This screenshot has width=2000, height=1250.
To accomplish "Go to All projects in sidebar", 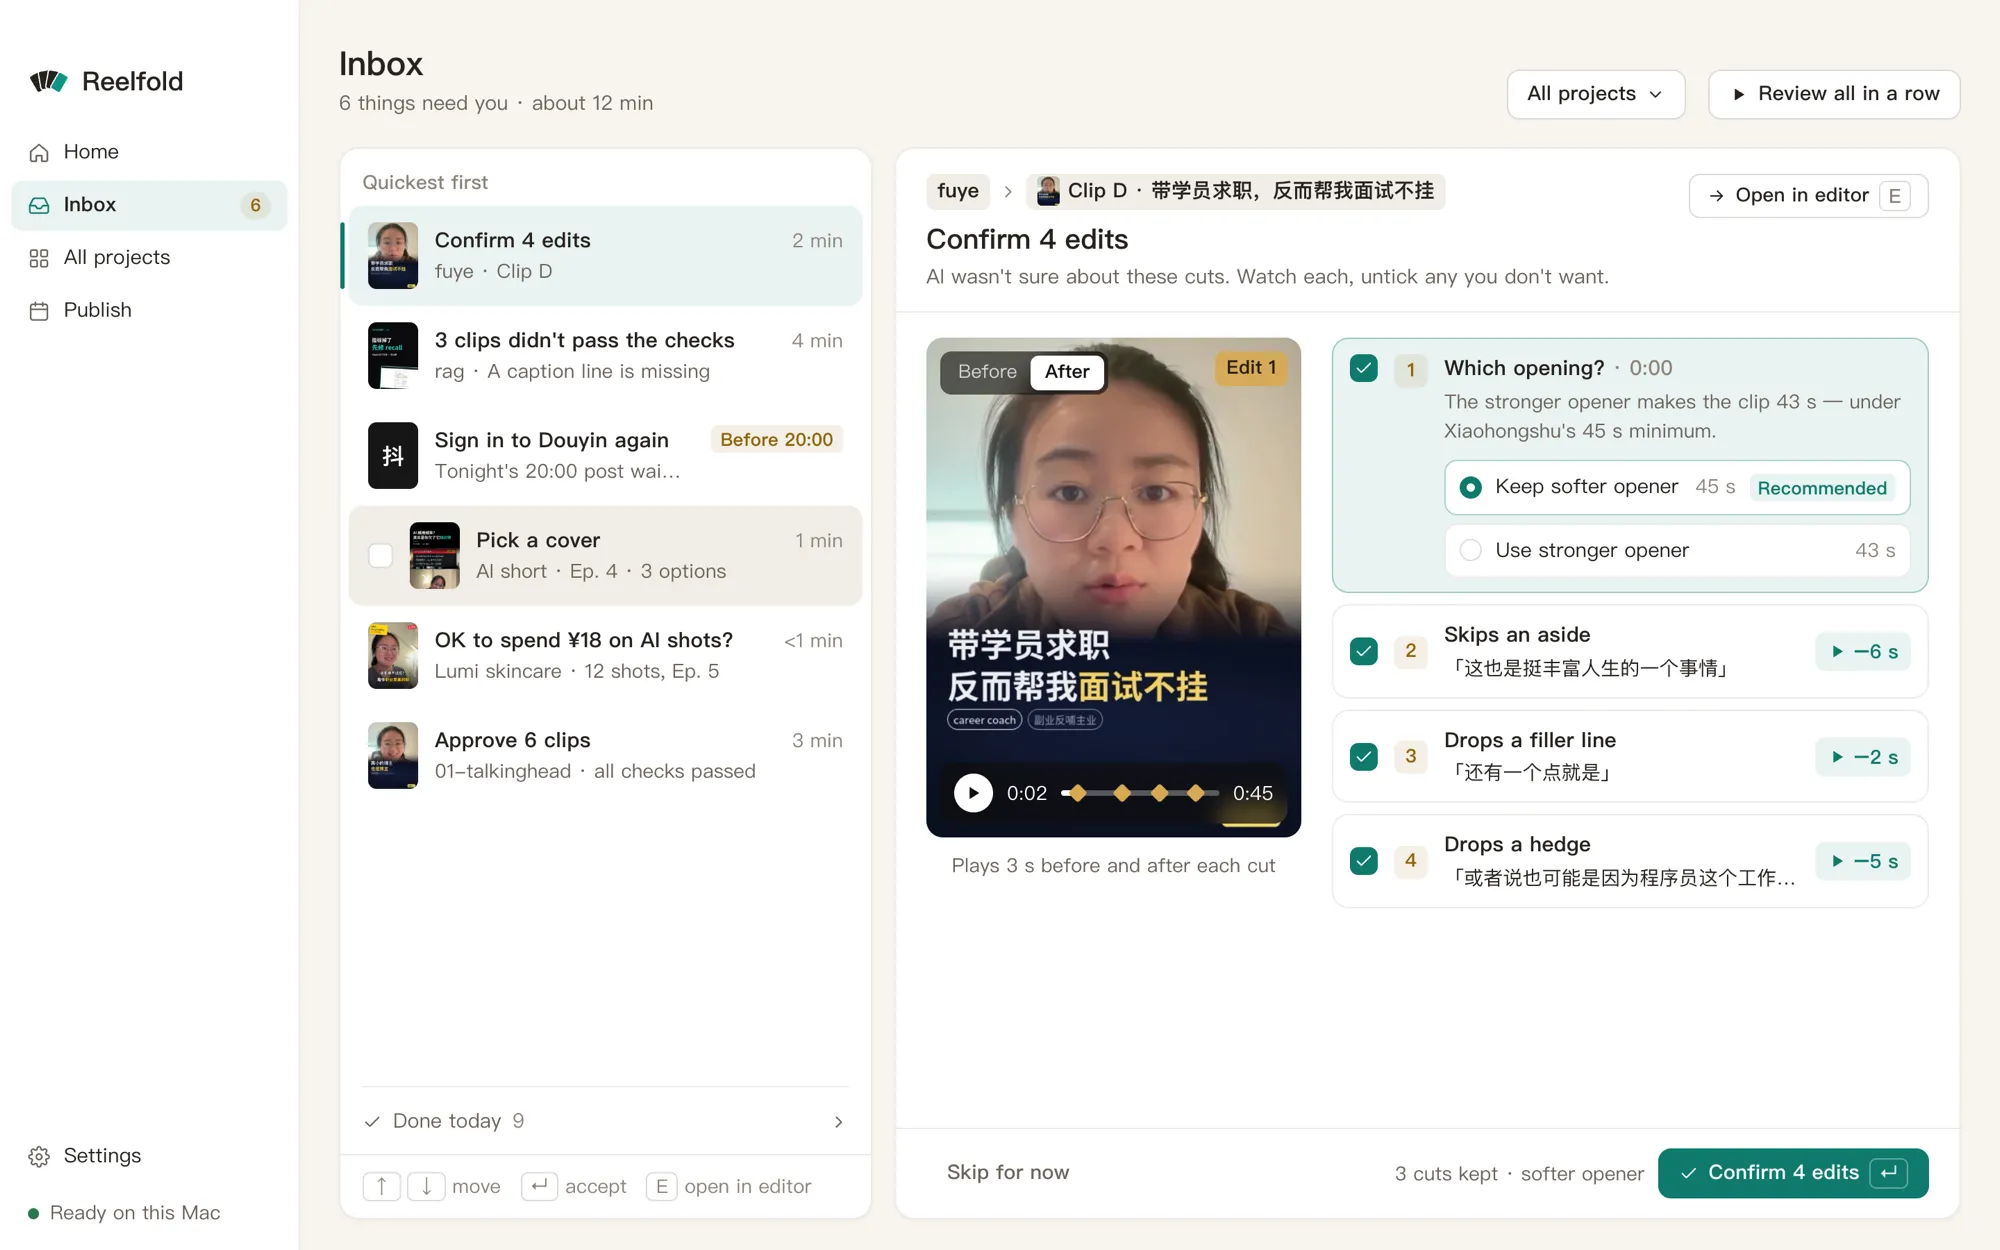I will [x=149, y=258].
